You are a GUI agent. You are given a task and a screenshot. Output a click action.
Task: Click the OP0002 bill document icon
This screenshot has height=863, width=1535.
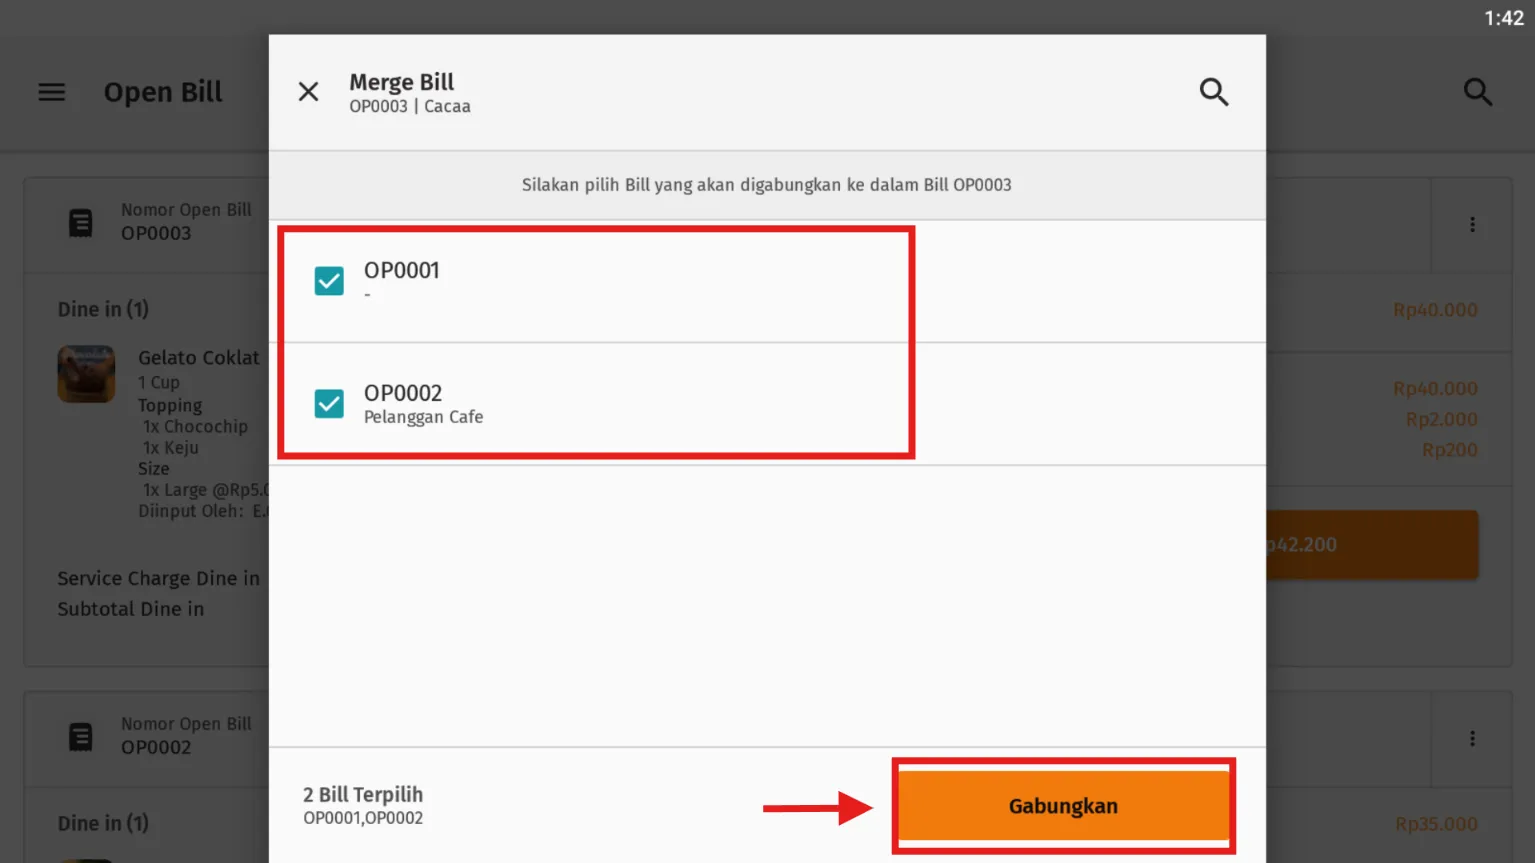(81, 737)
